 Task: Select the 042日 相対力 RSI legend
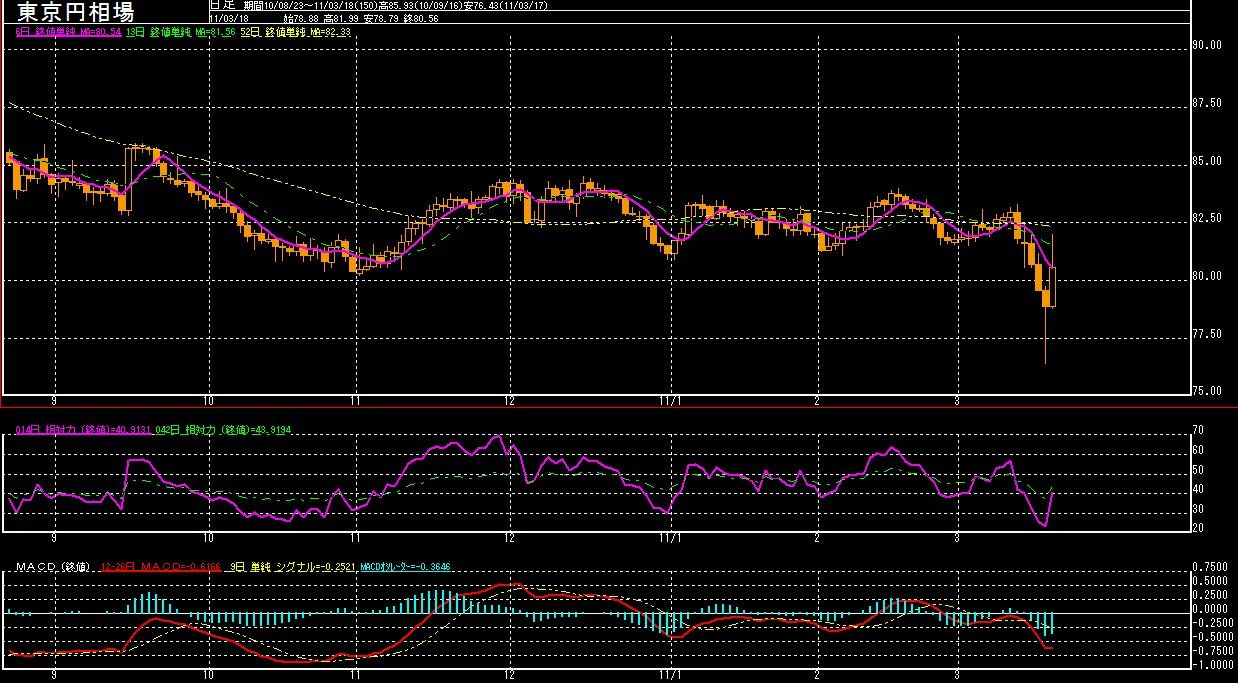tap(223, 430)
